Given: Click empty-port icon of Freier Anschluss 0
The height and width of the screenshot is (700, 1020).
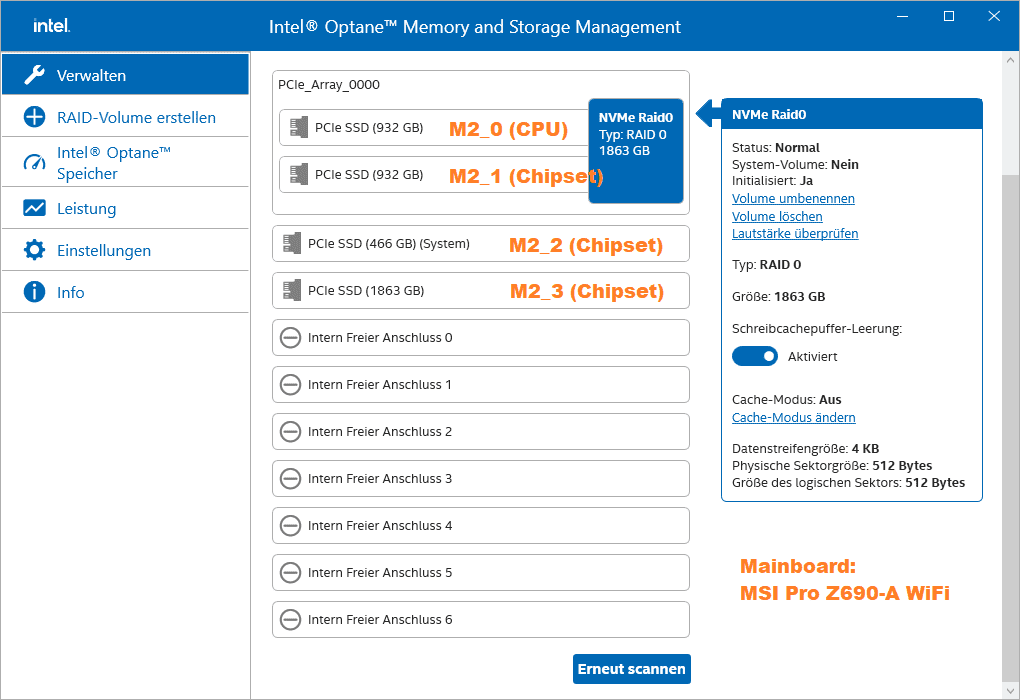Looking at the screenshot, I should 290,338.
